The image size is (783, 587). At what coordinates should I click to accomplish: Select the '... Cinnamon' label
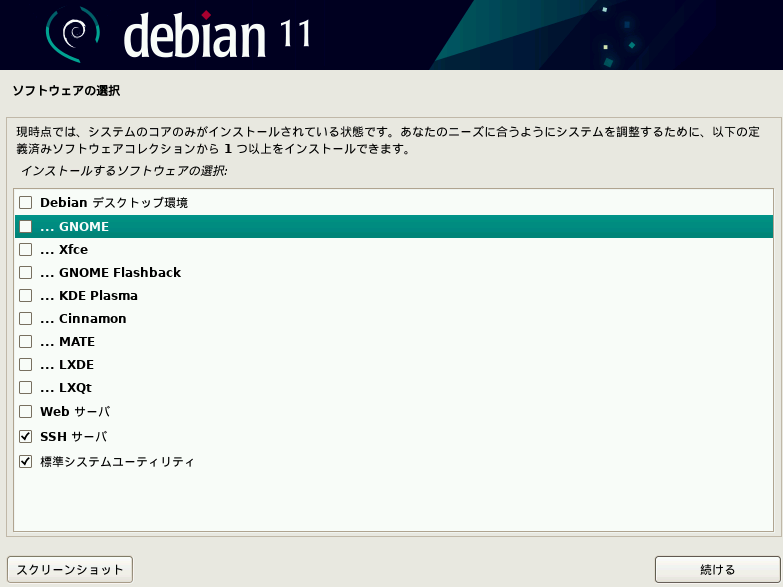coord(83,318)
